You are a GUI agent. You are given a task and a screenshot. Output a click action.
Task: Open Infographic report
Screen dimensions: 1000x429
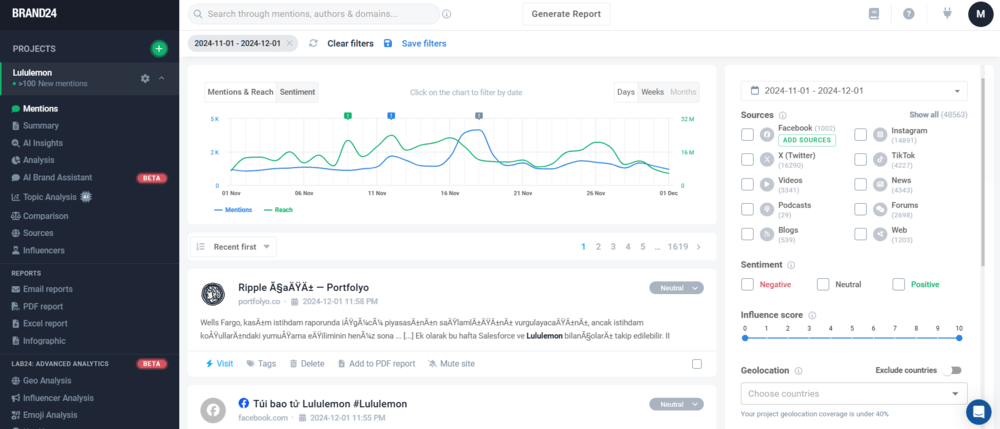pos(44,340)
